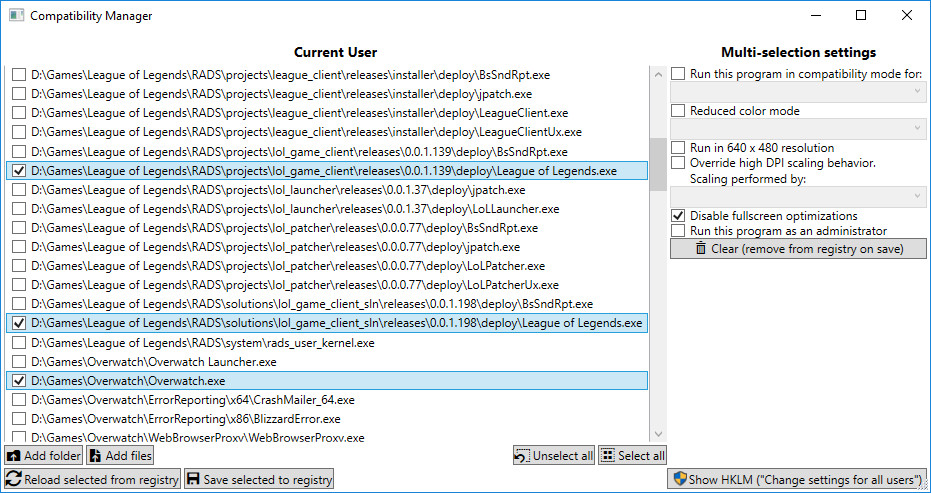Click Reload selected from registry label
The width and height of the screenshot is (931, 493).
coord(102,479)
